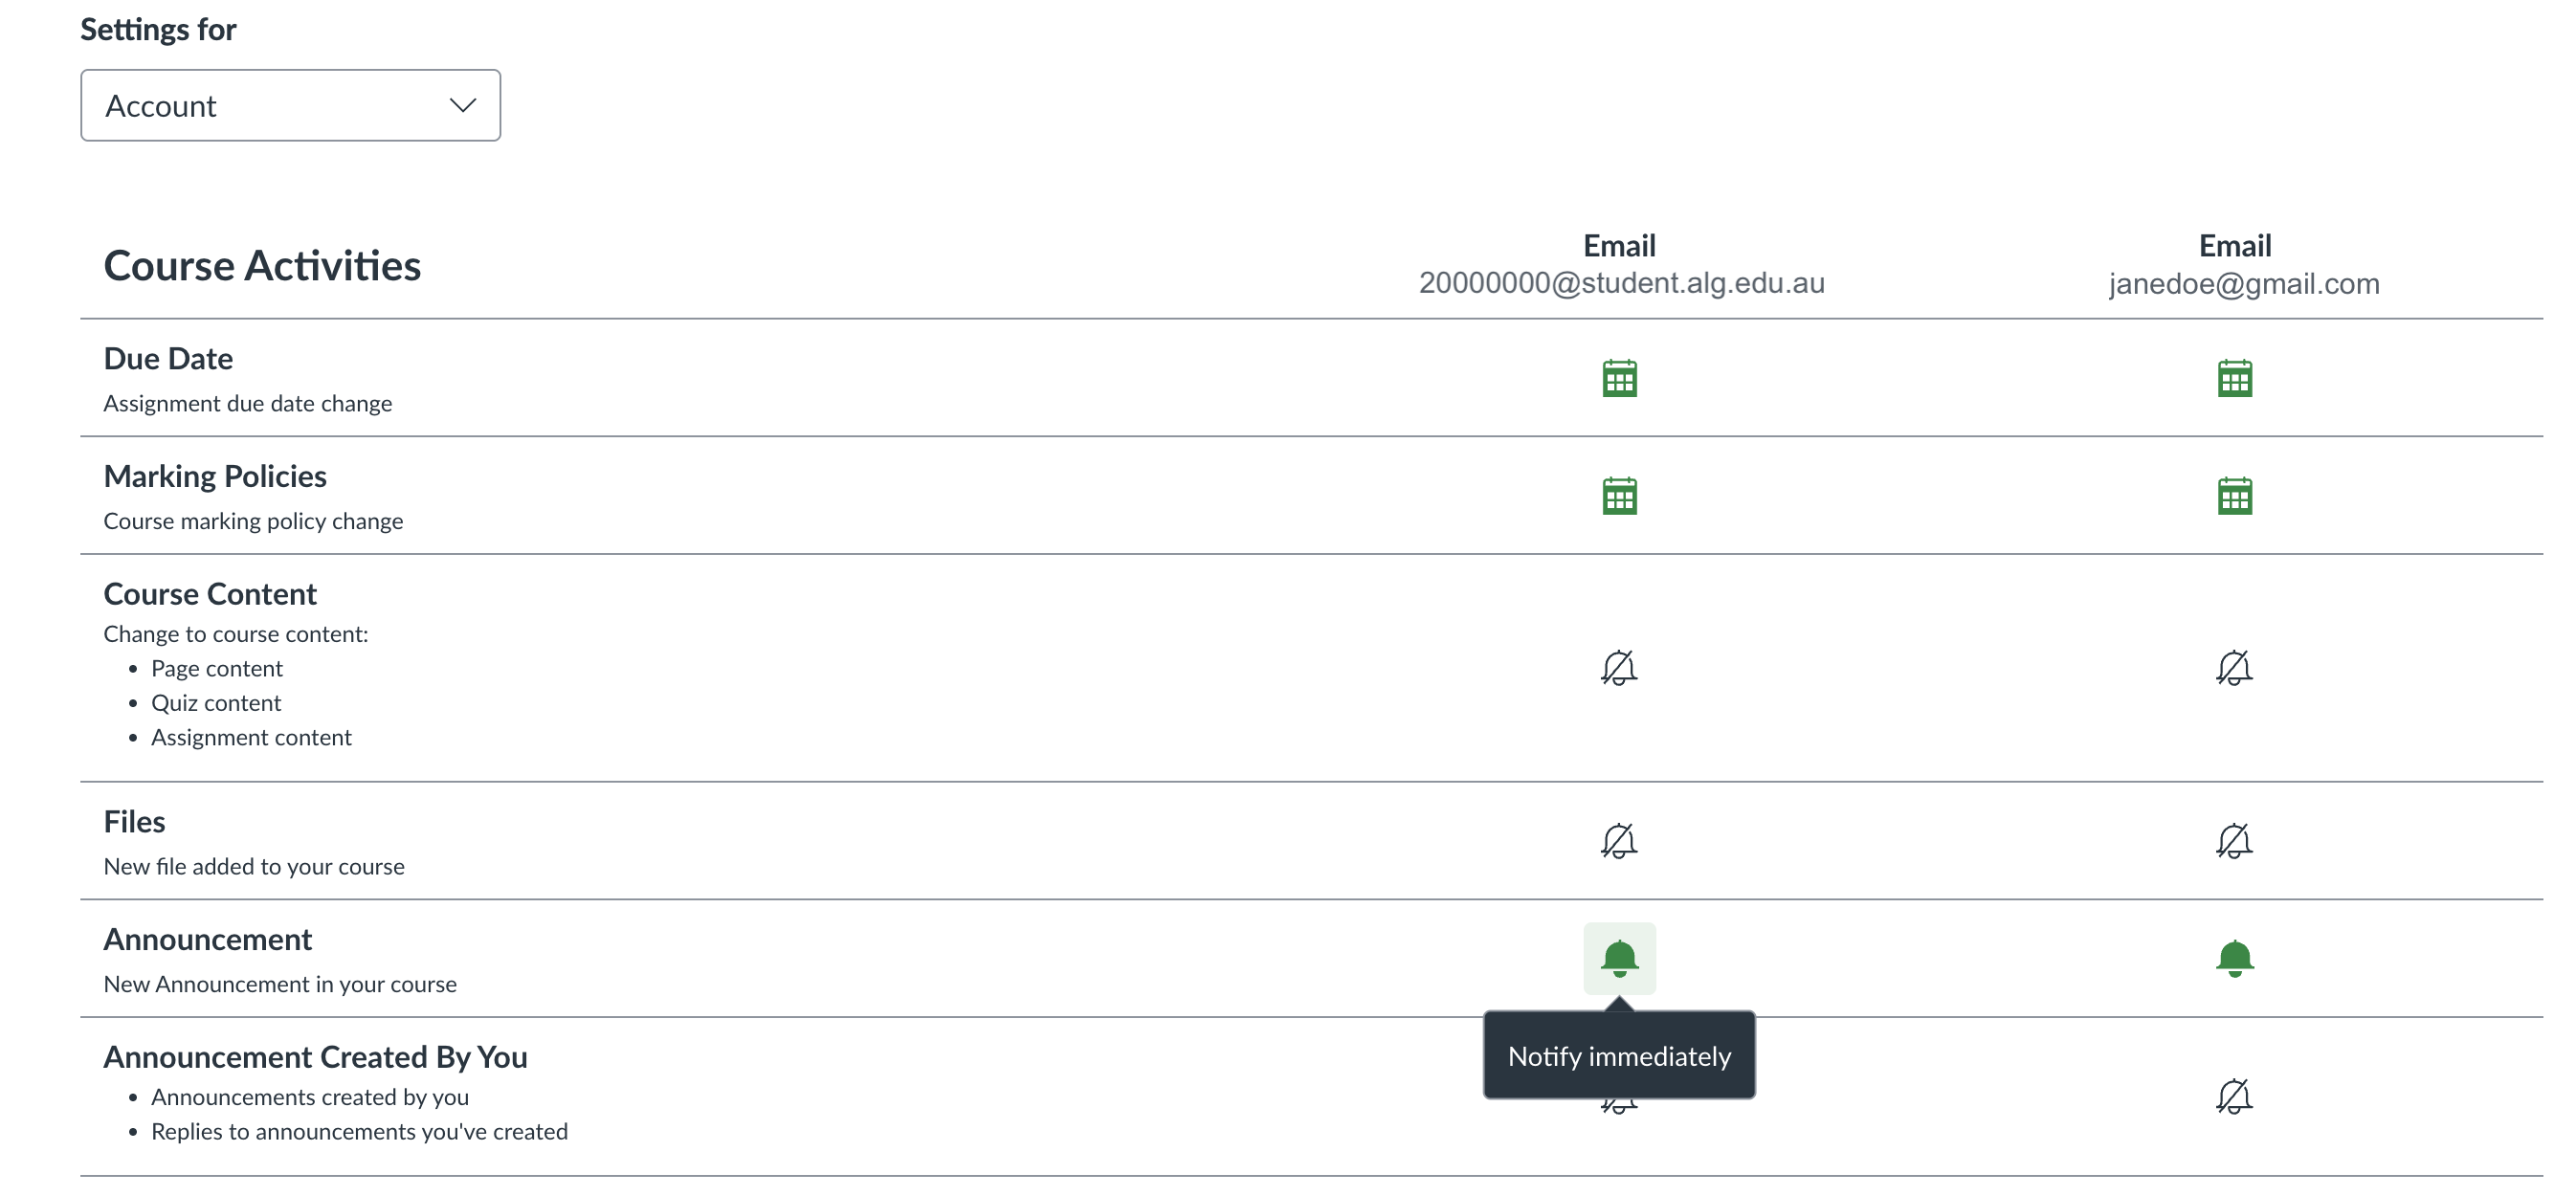Click the chevron arrow in Account selector

(x=462, y=105)
